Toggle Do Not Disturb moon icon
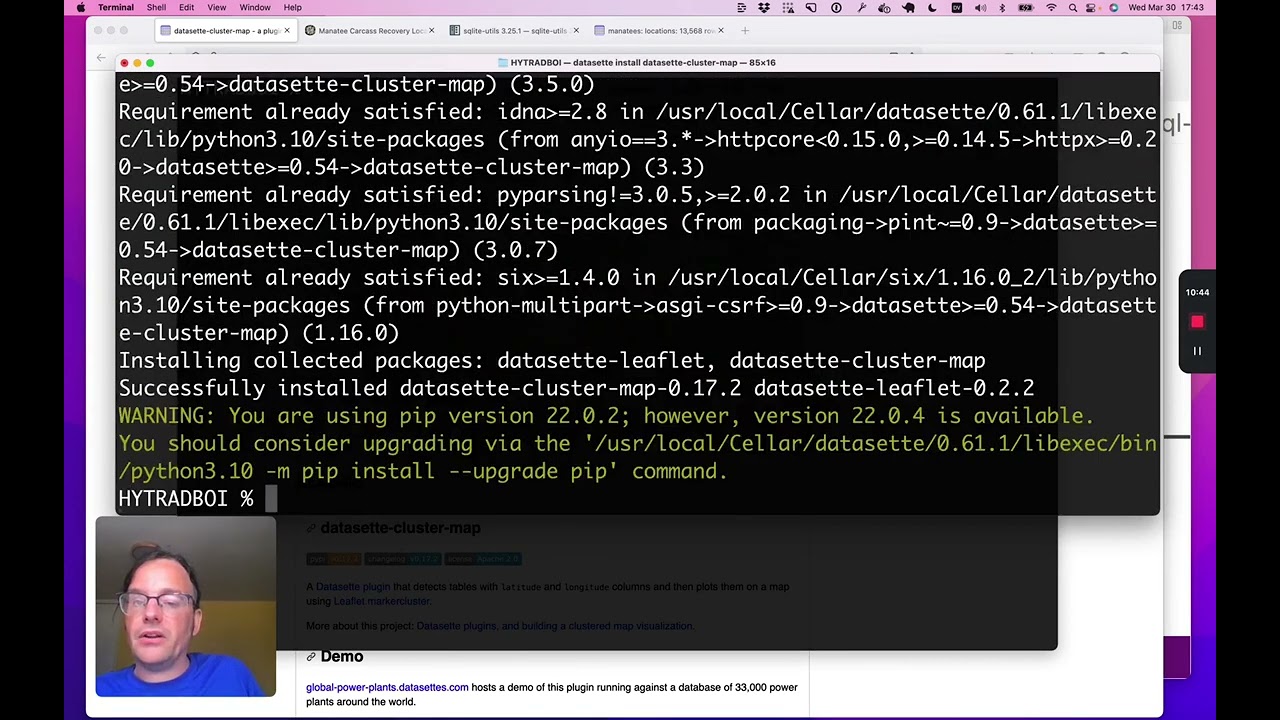The width and height of the screenshot is (1280, 720). [x=932, y=8]
